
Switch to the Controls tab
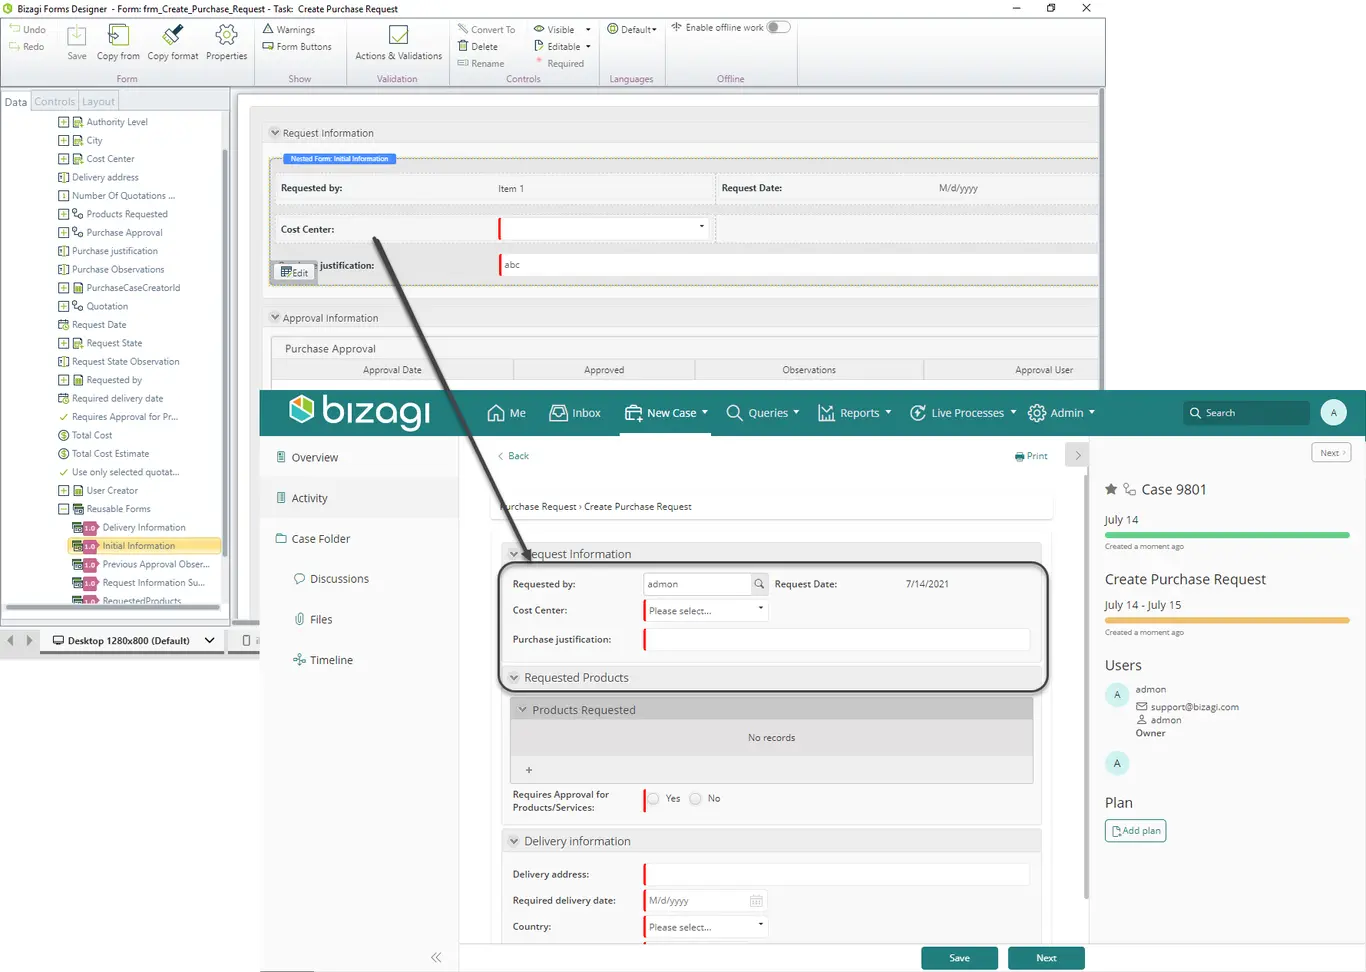coord(54,101)
